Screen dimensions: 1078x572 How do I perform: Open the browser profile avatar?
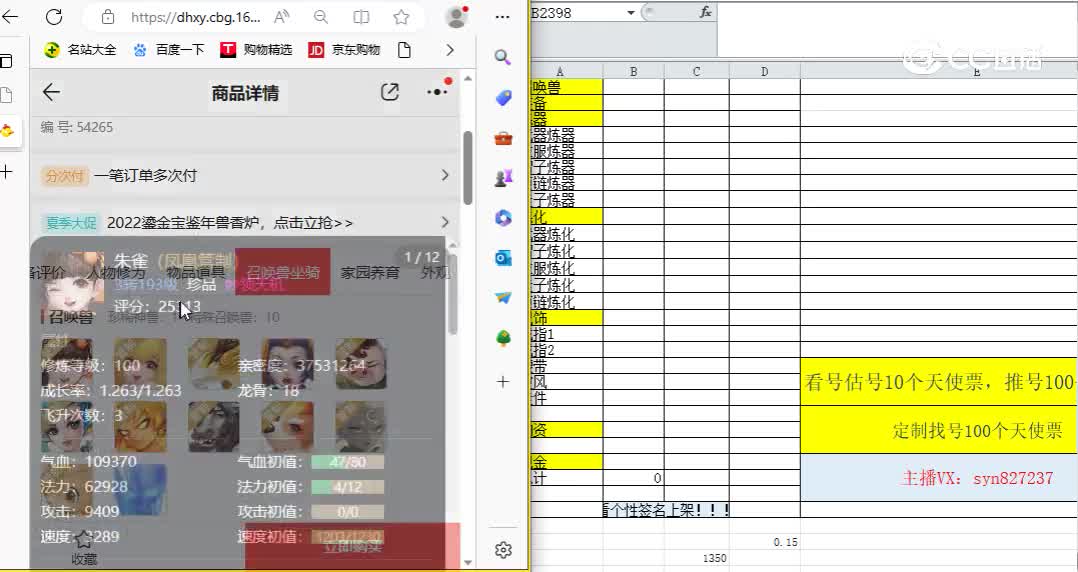(456, 16)
